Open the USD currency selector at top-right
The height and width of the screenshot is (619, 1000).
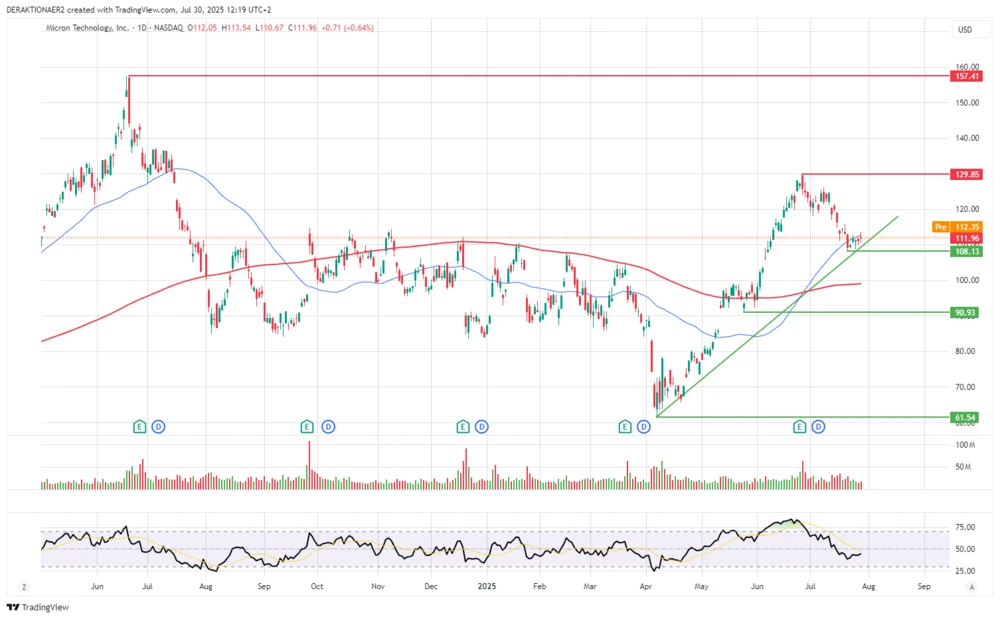[966, 30]
